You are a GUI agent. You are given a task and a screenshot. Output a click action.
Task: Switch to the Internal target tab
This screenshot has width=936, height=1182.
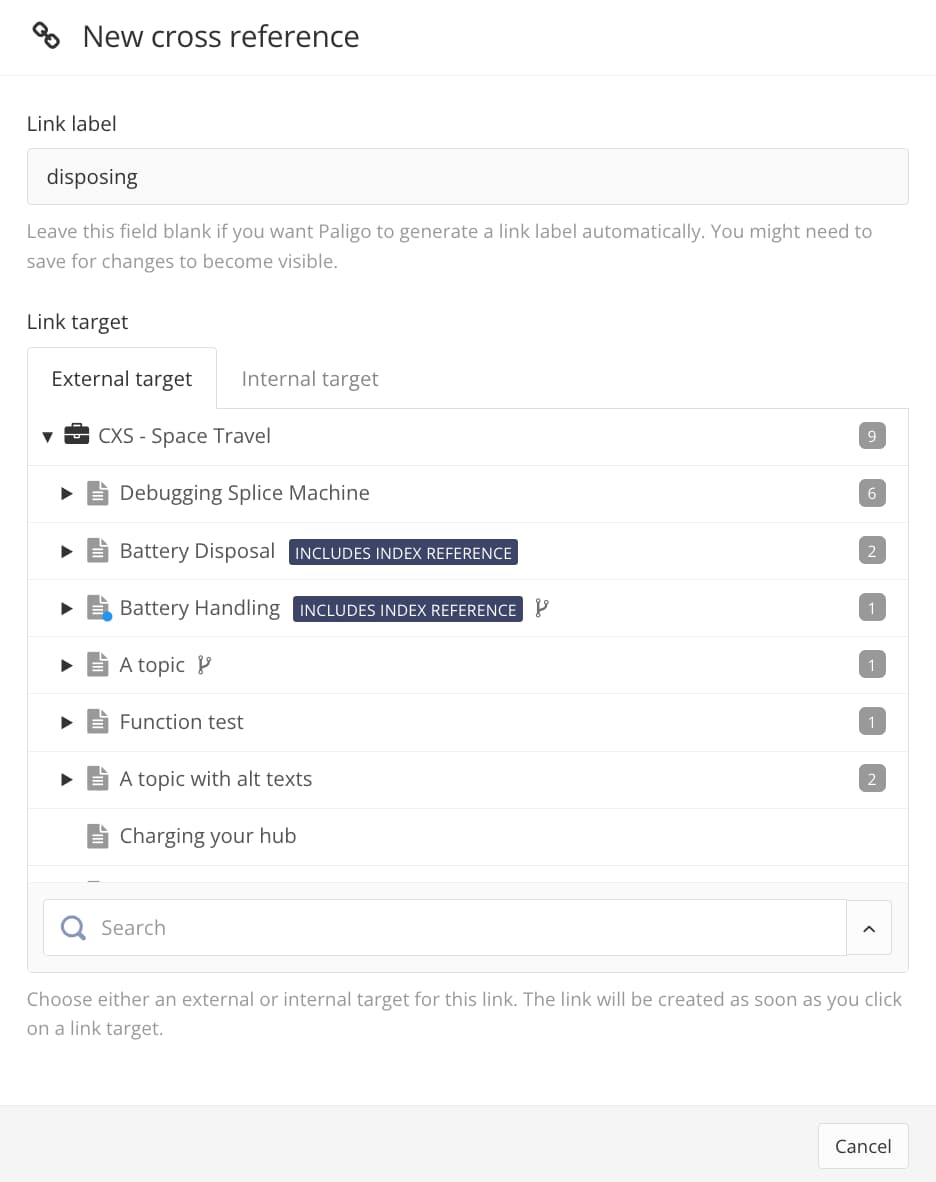pos(309,378)
